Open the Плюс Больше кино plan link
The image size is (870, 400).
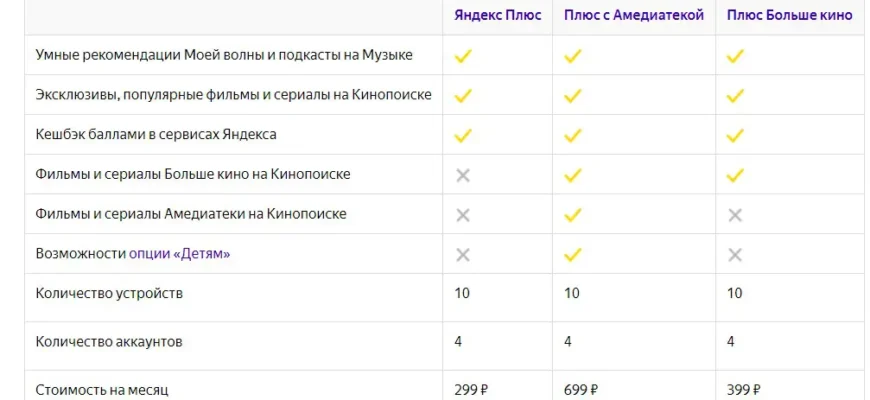[790, 15]
